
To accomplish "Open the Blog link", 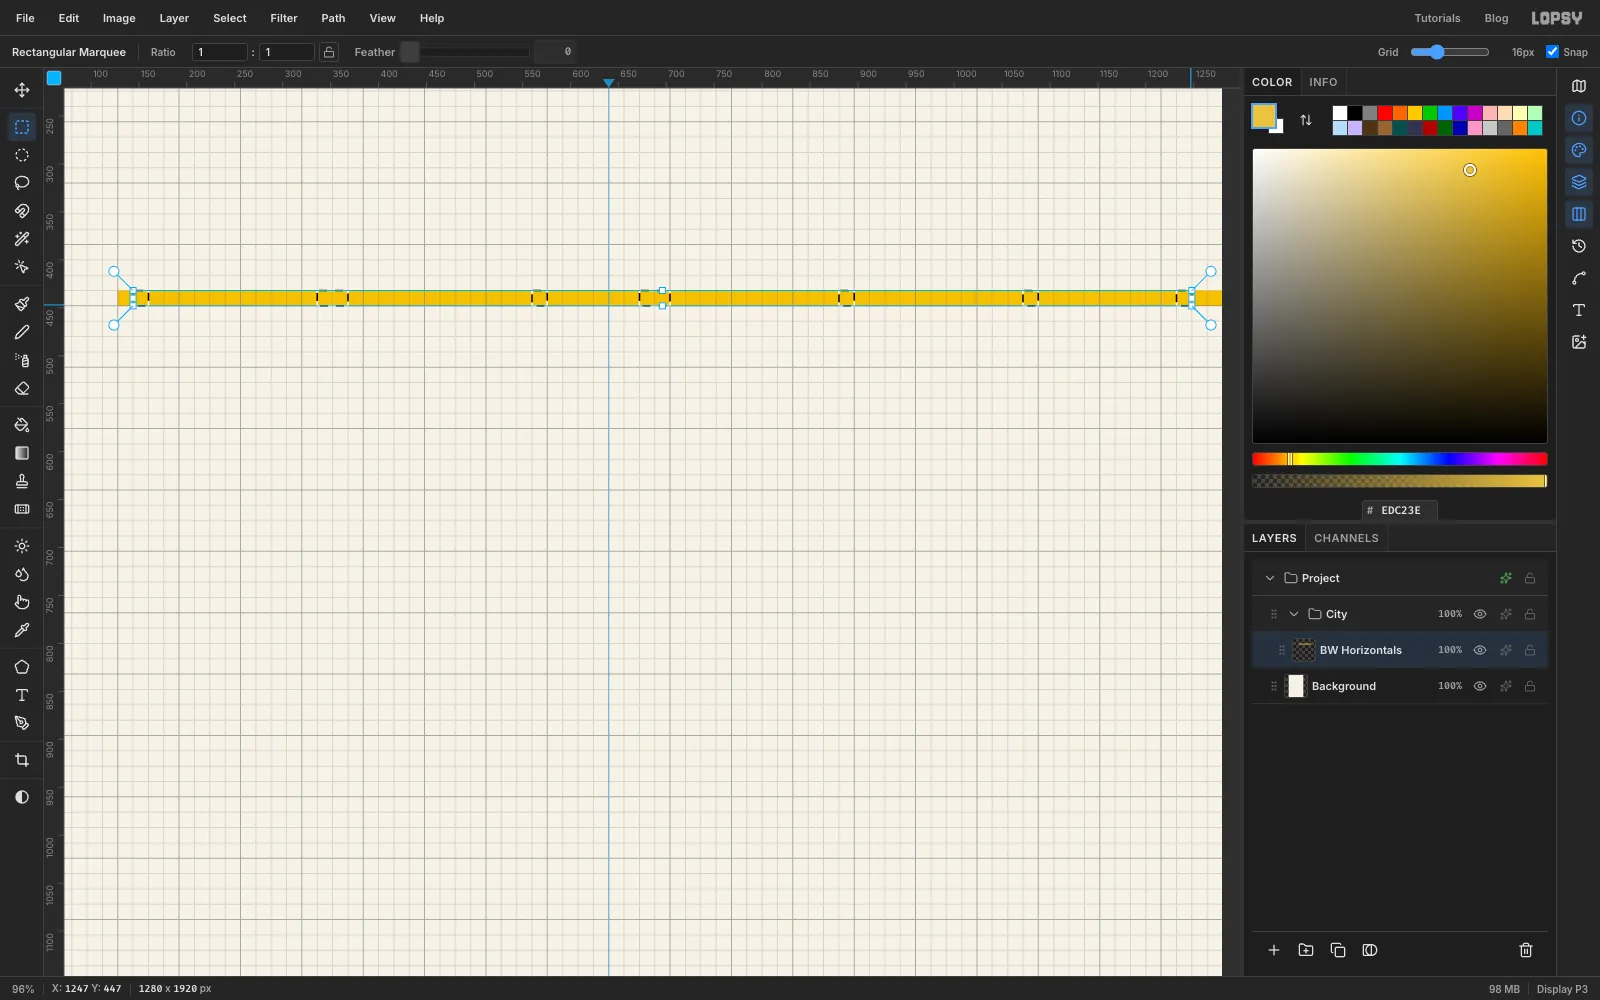I will pos(1496,18).
